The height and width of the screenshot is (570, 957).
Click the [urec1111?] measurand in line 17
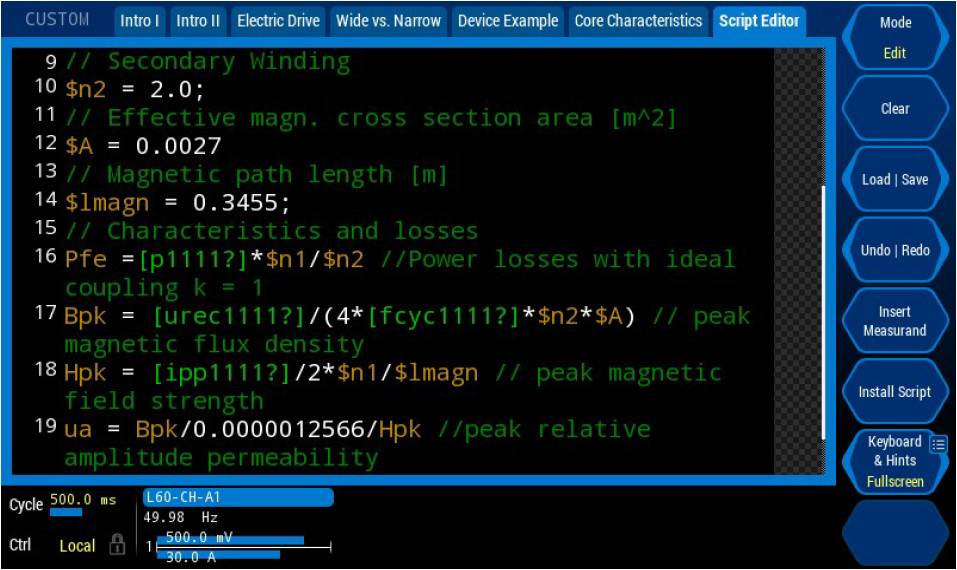[228, 317]
